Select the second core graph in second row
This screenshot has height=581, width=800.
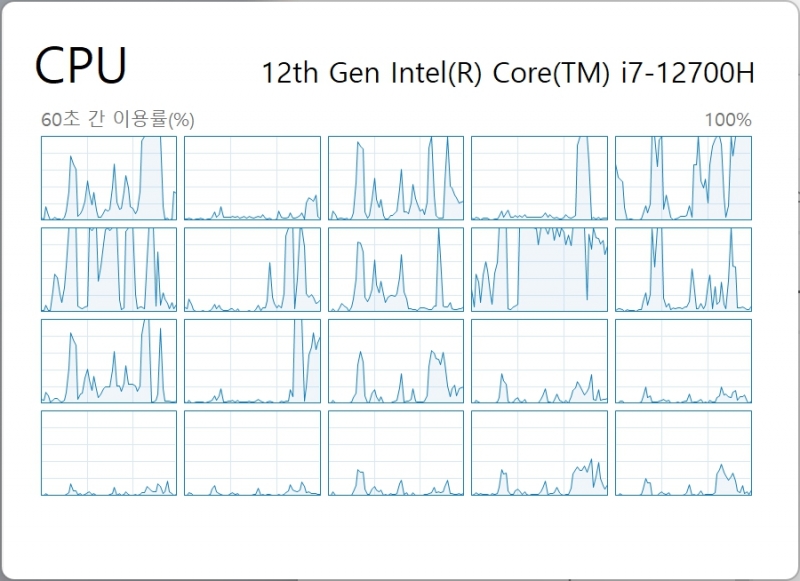pos(253,269)
